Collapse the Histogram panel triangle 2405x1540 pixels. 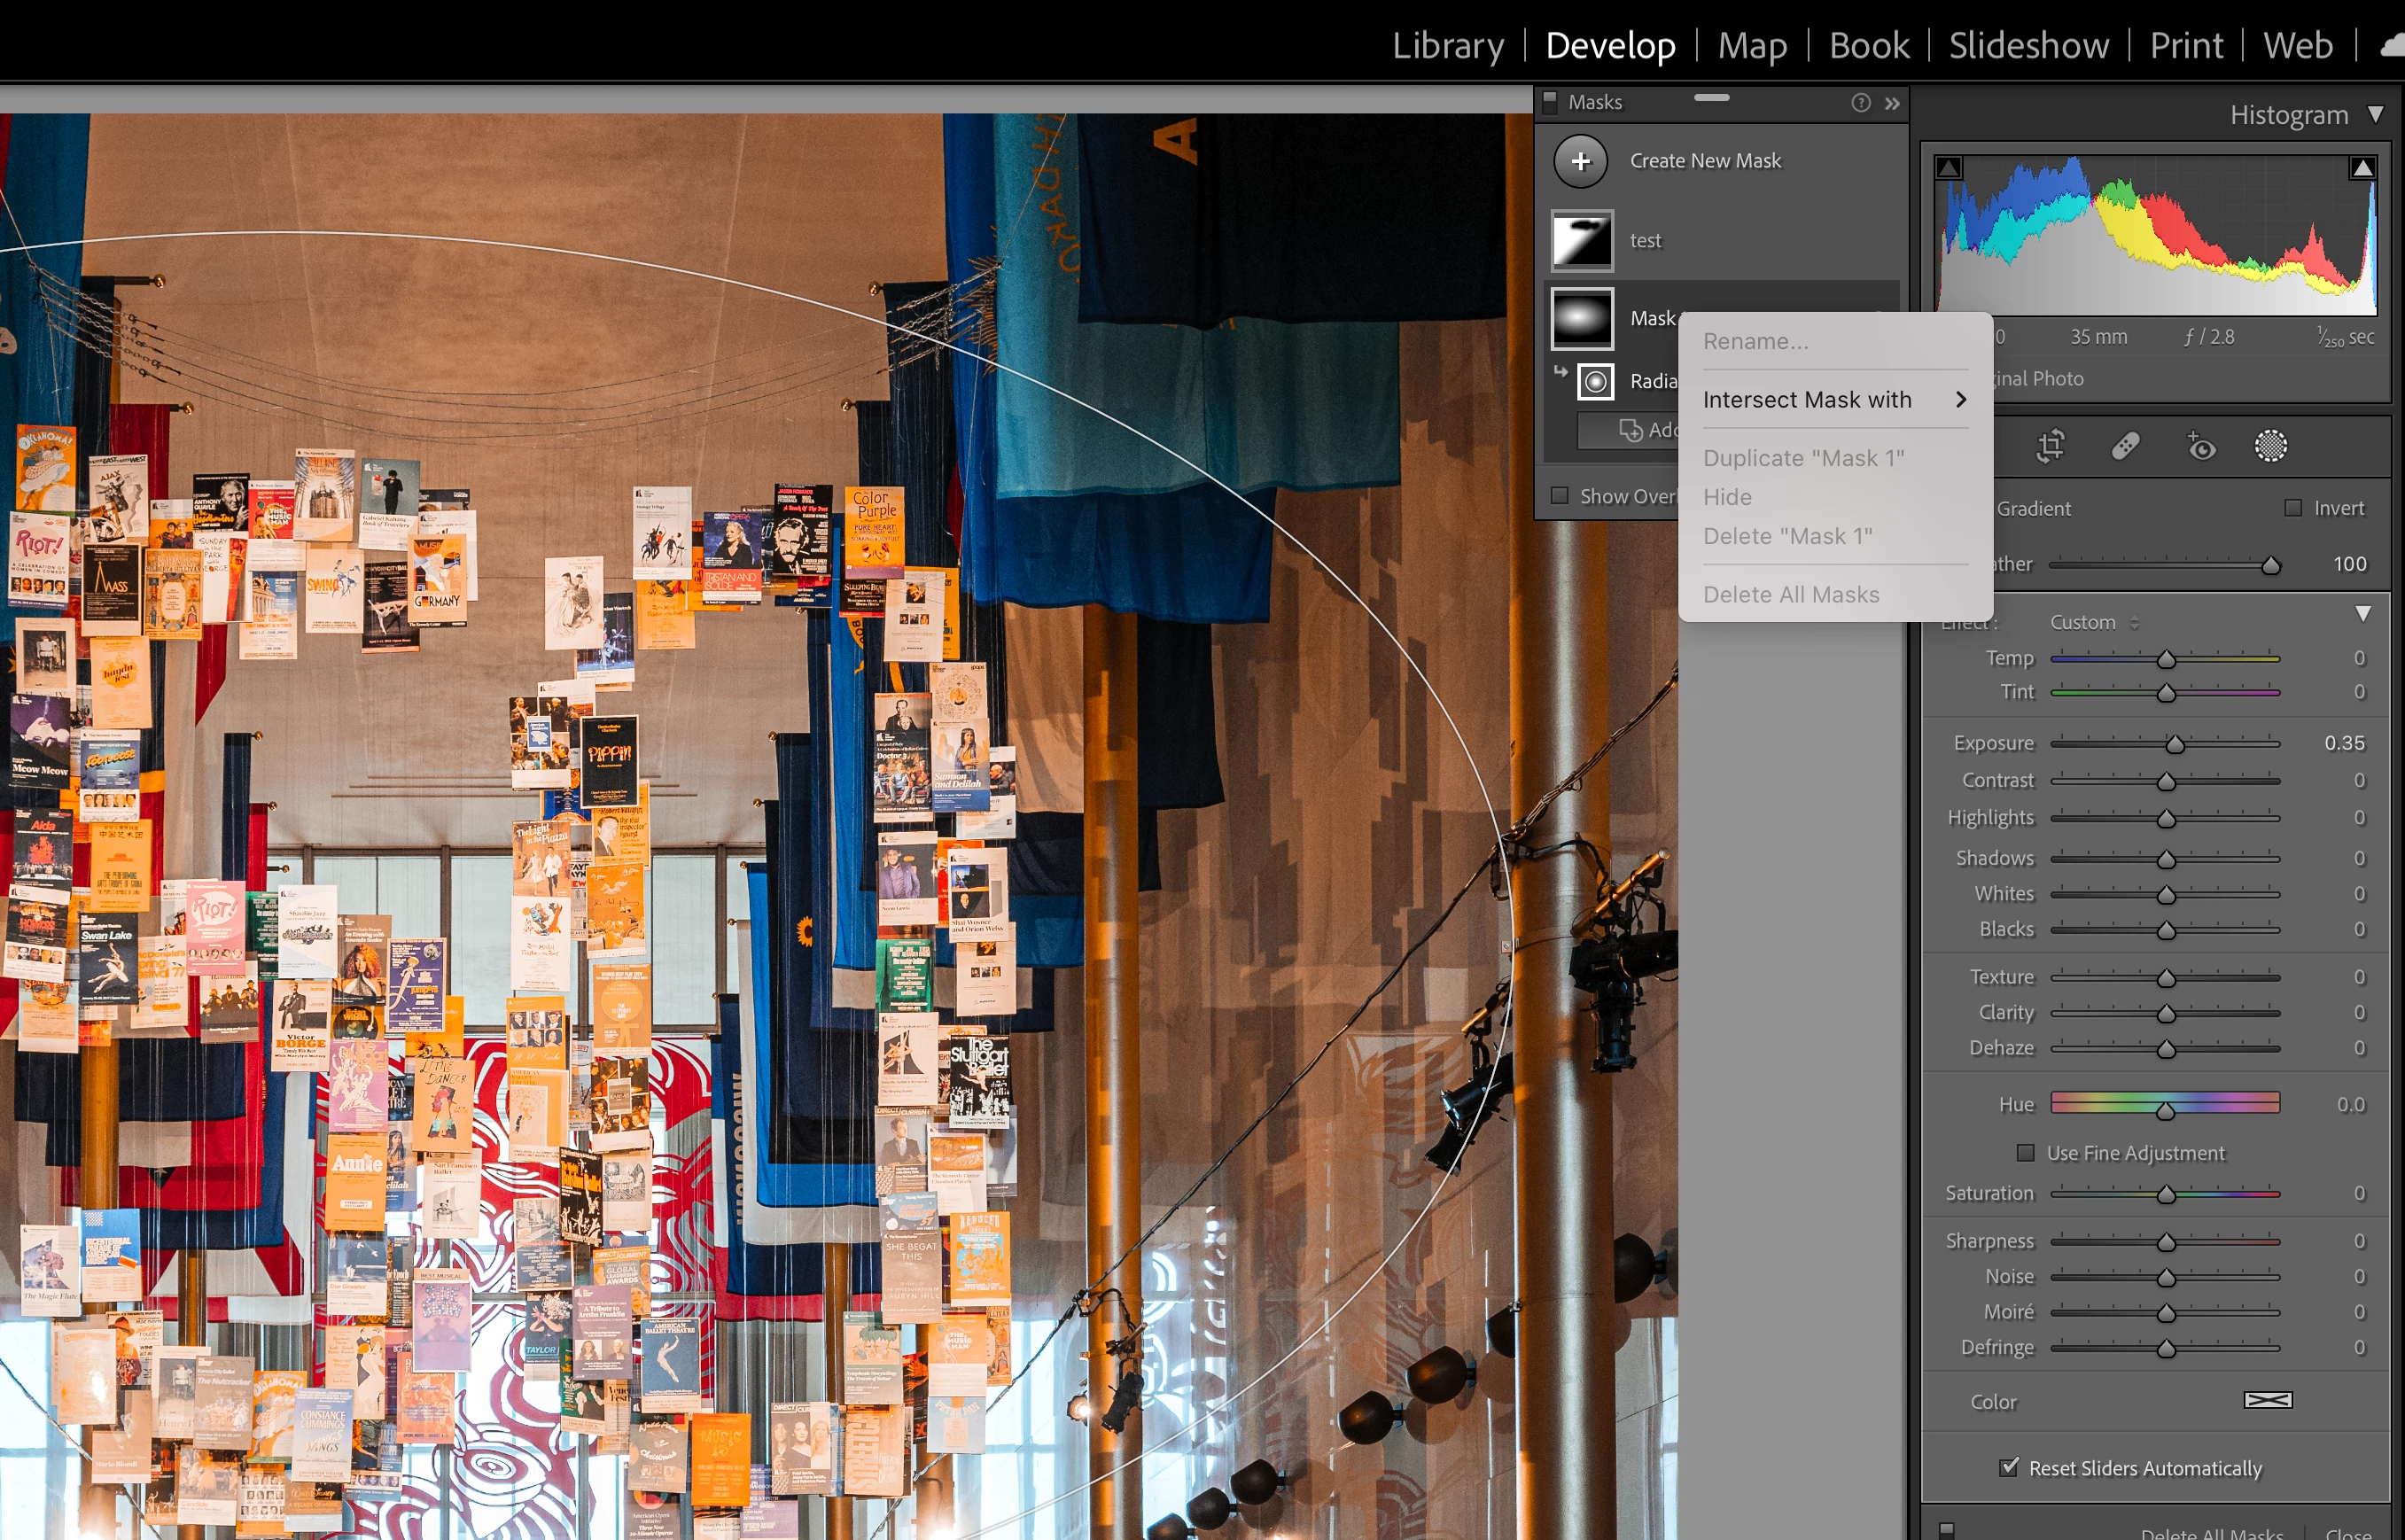2376,115
